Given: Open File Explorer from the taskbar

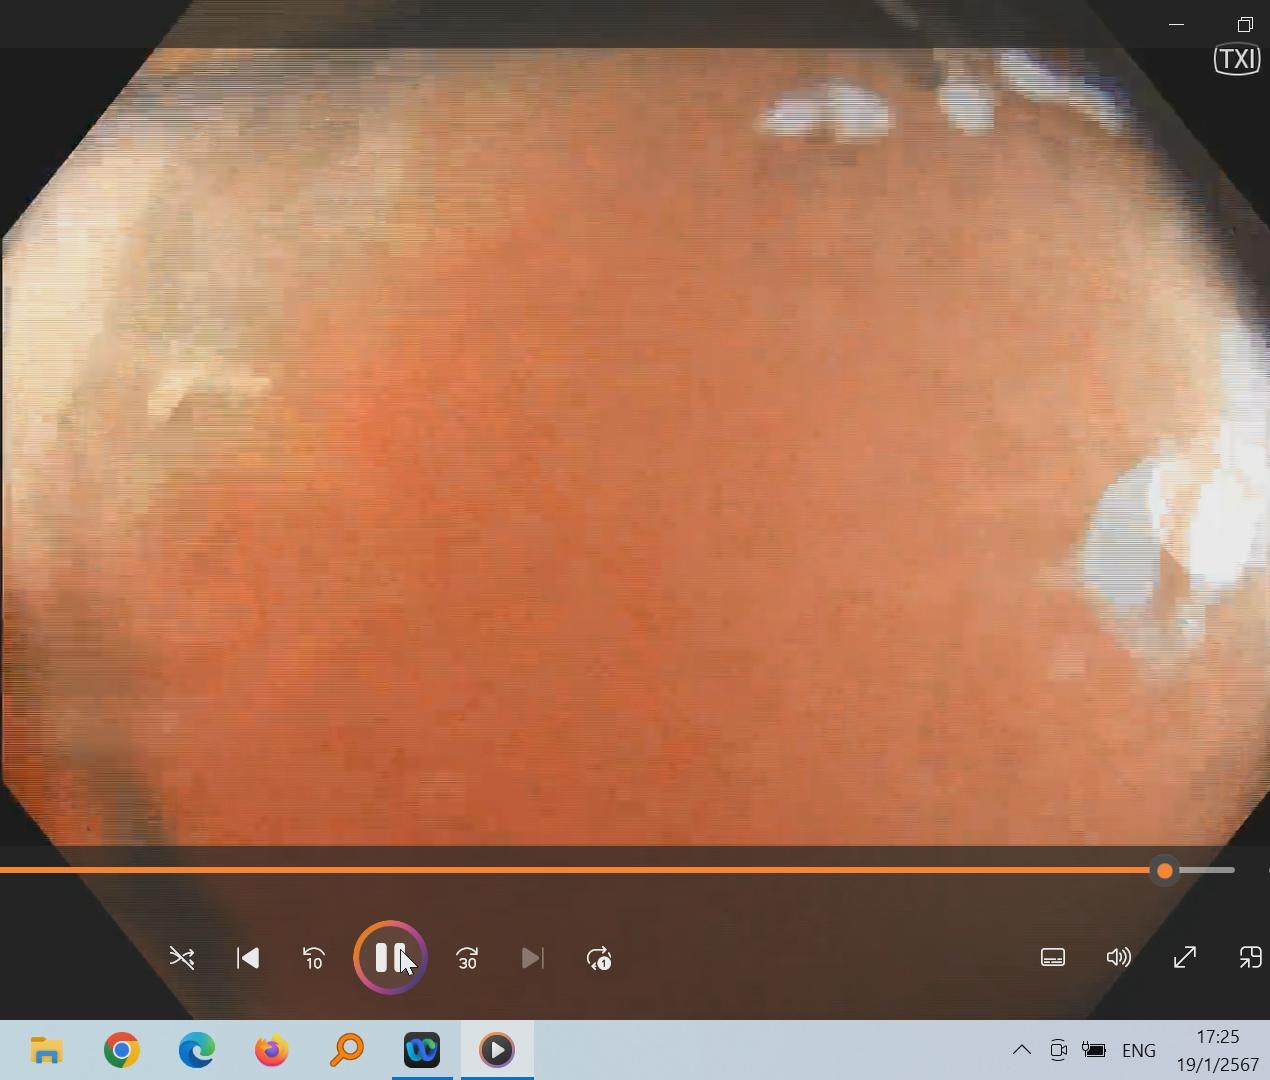Looking at the screenshot, I should coord(47,1050).
